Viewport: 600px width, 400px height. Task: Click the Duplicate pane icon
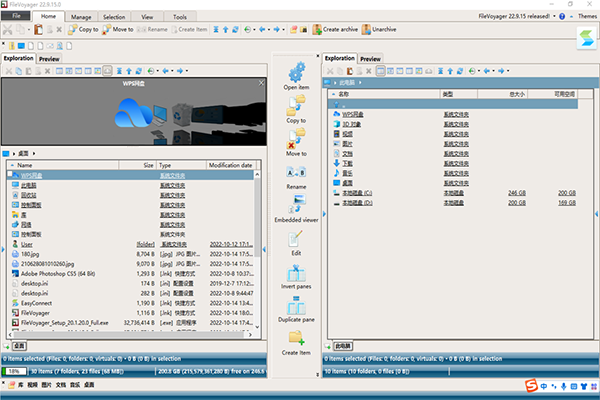[x=296, y=307]
